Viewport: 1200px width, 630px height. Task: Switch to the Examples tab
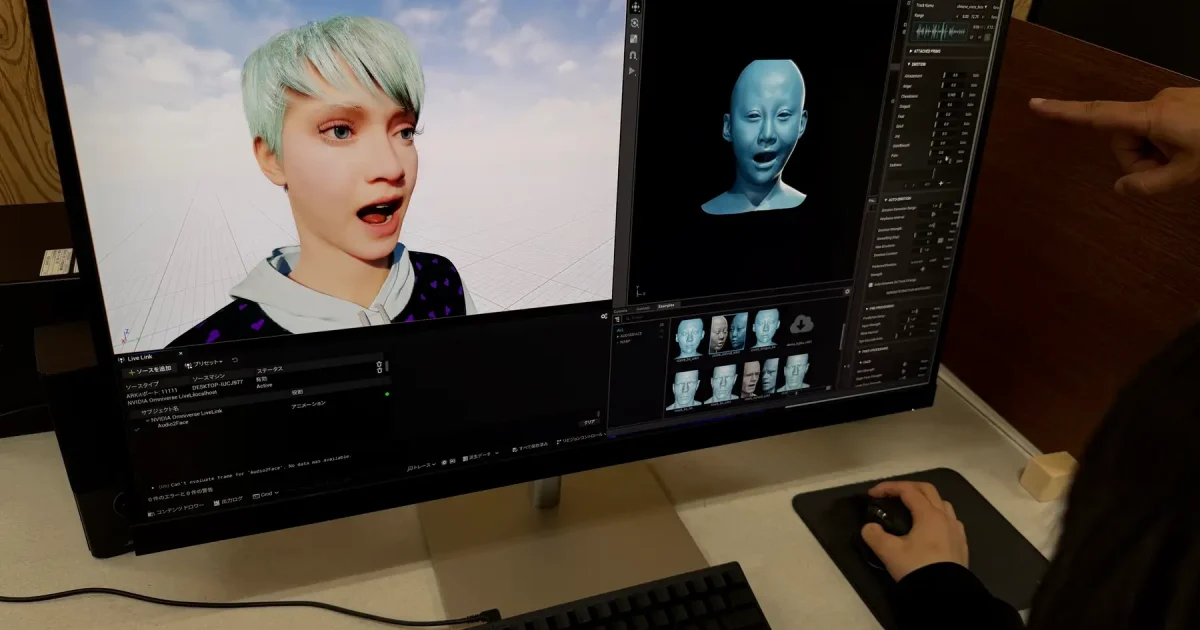click(666, 305)
